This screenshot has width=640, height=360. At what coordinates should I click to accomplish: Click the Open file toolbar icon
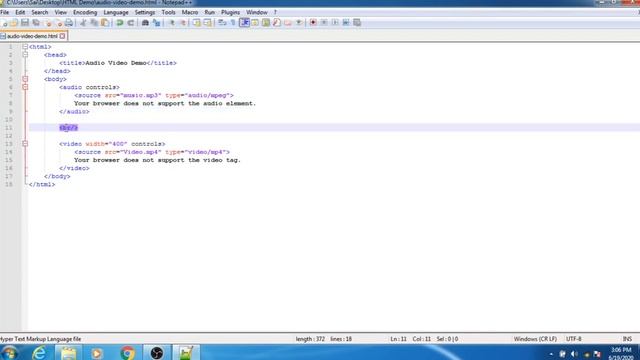[14, 23]
